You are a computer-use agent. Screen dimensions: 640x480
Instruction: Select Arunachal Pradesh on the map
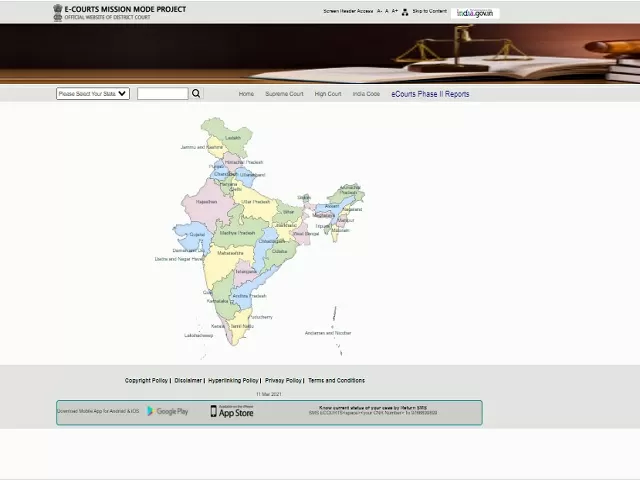click(x=350, y=190)
